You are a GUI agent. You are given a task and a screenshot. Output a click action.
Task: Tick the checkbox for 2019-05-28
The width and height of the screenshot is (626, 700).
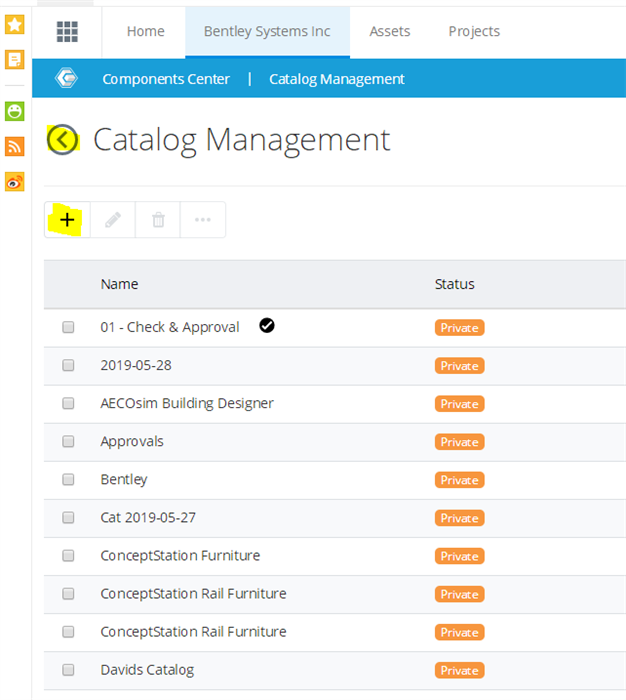68,365
